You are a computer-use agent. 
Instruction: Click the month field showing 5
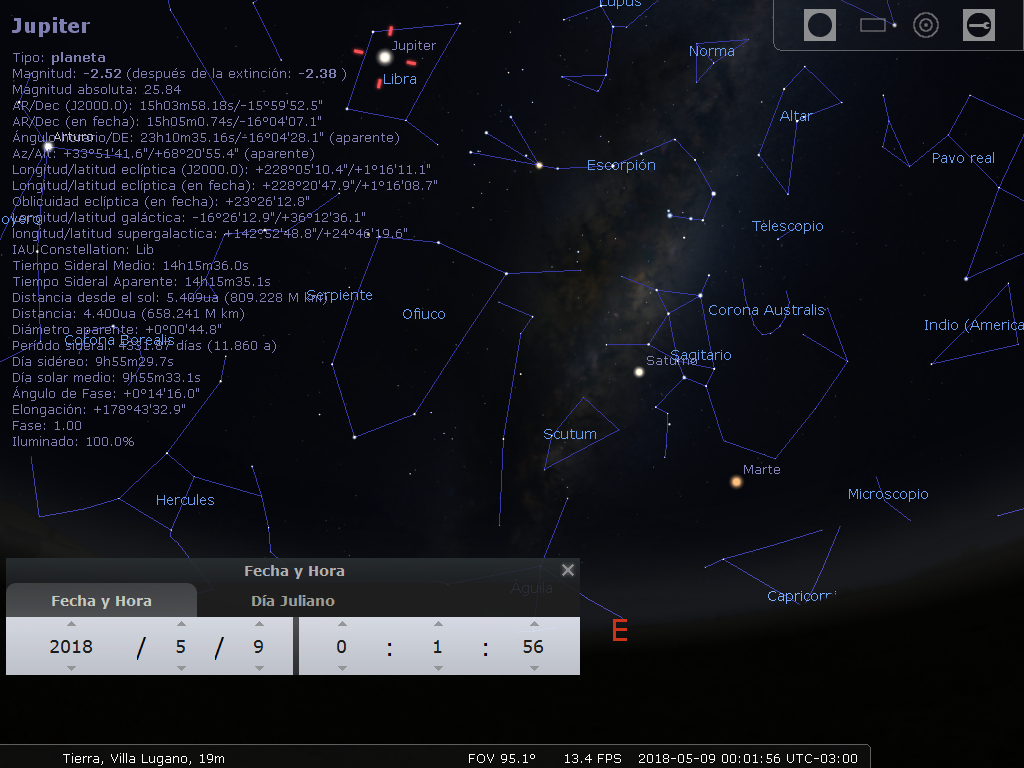[x=181, y=647]
